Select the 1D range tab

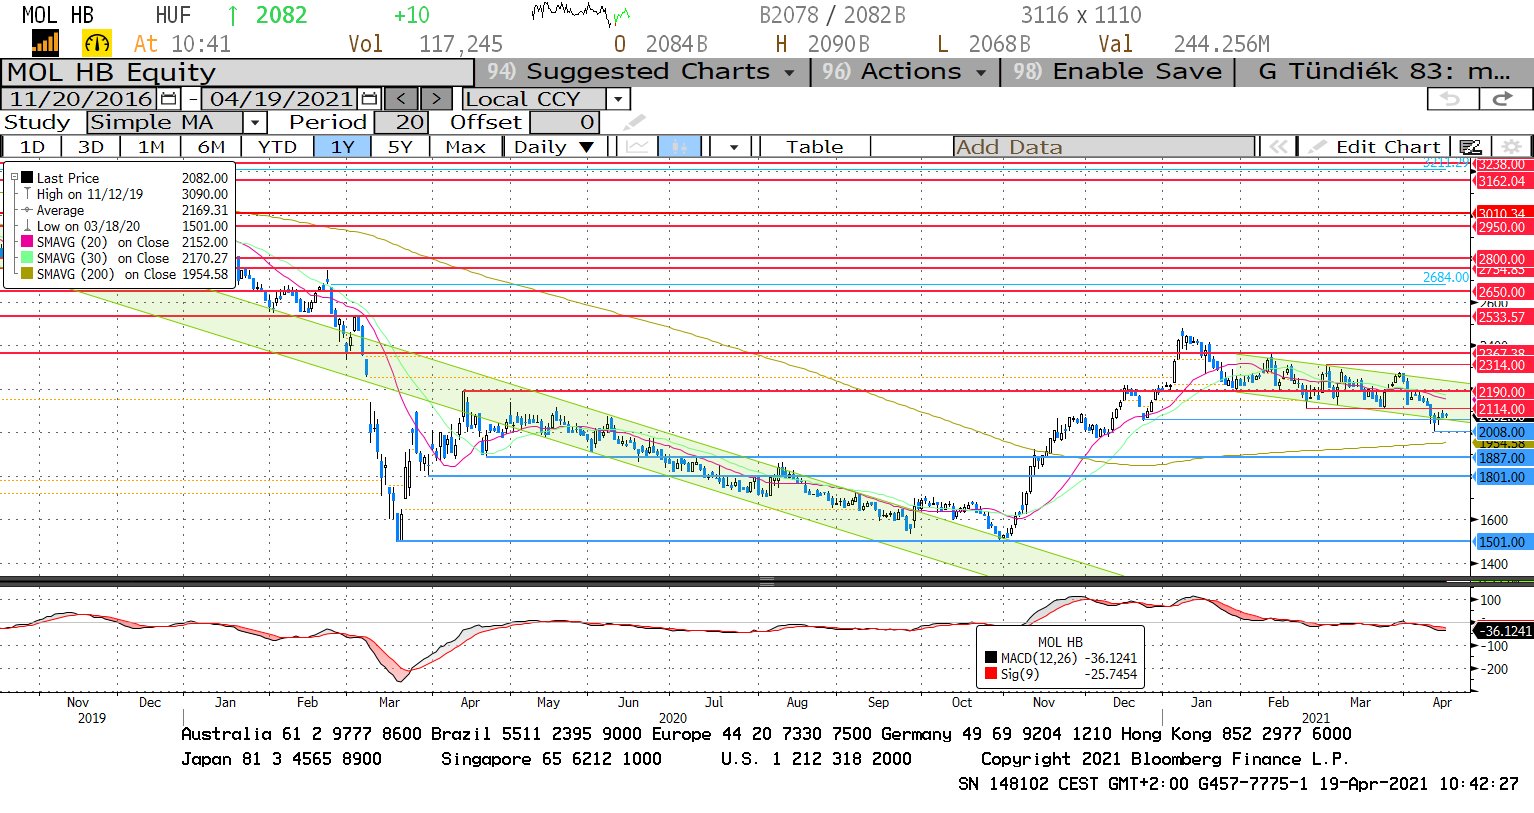[x=32, y=147]
